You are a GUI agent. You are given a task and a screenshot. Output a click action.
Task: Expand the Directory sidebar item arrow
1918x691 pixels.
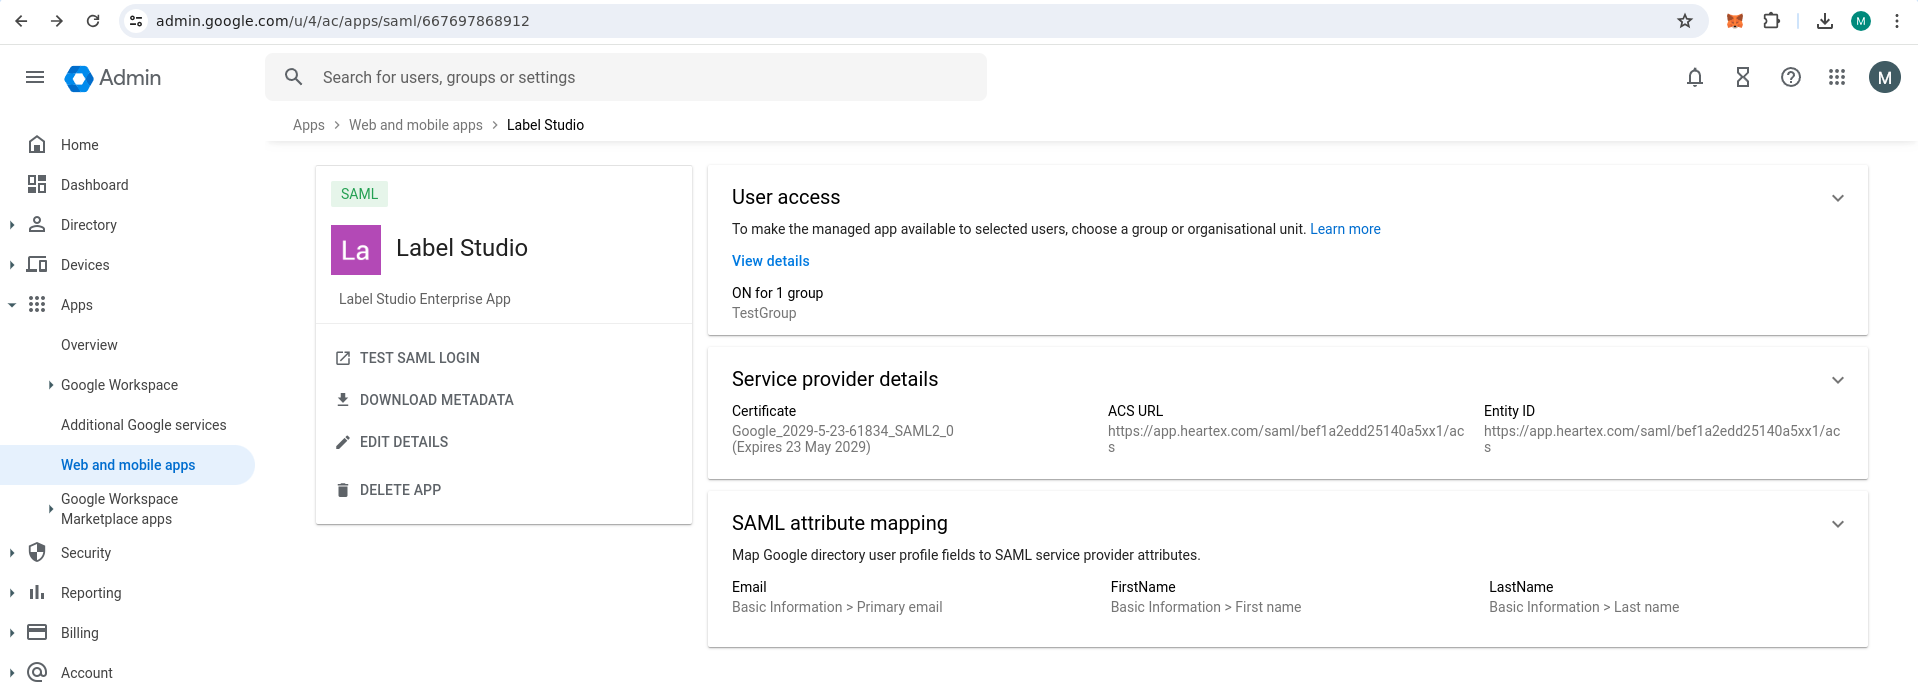pyautogui.click(x=12, y=225)
